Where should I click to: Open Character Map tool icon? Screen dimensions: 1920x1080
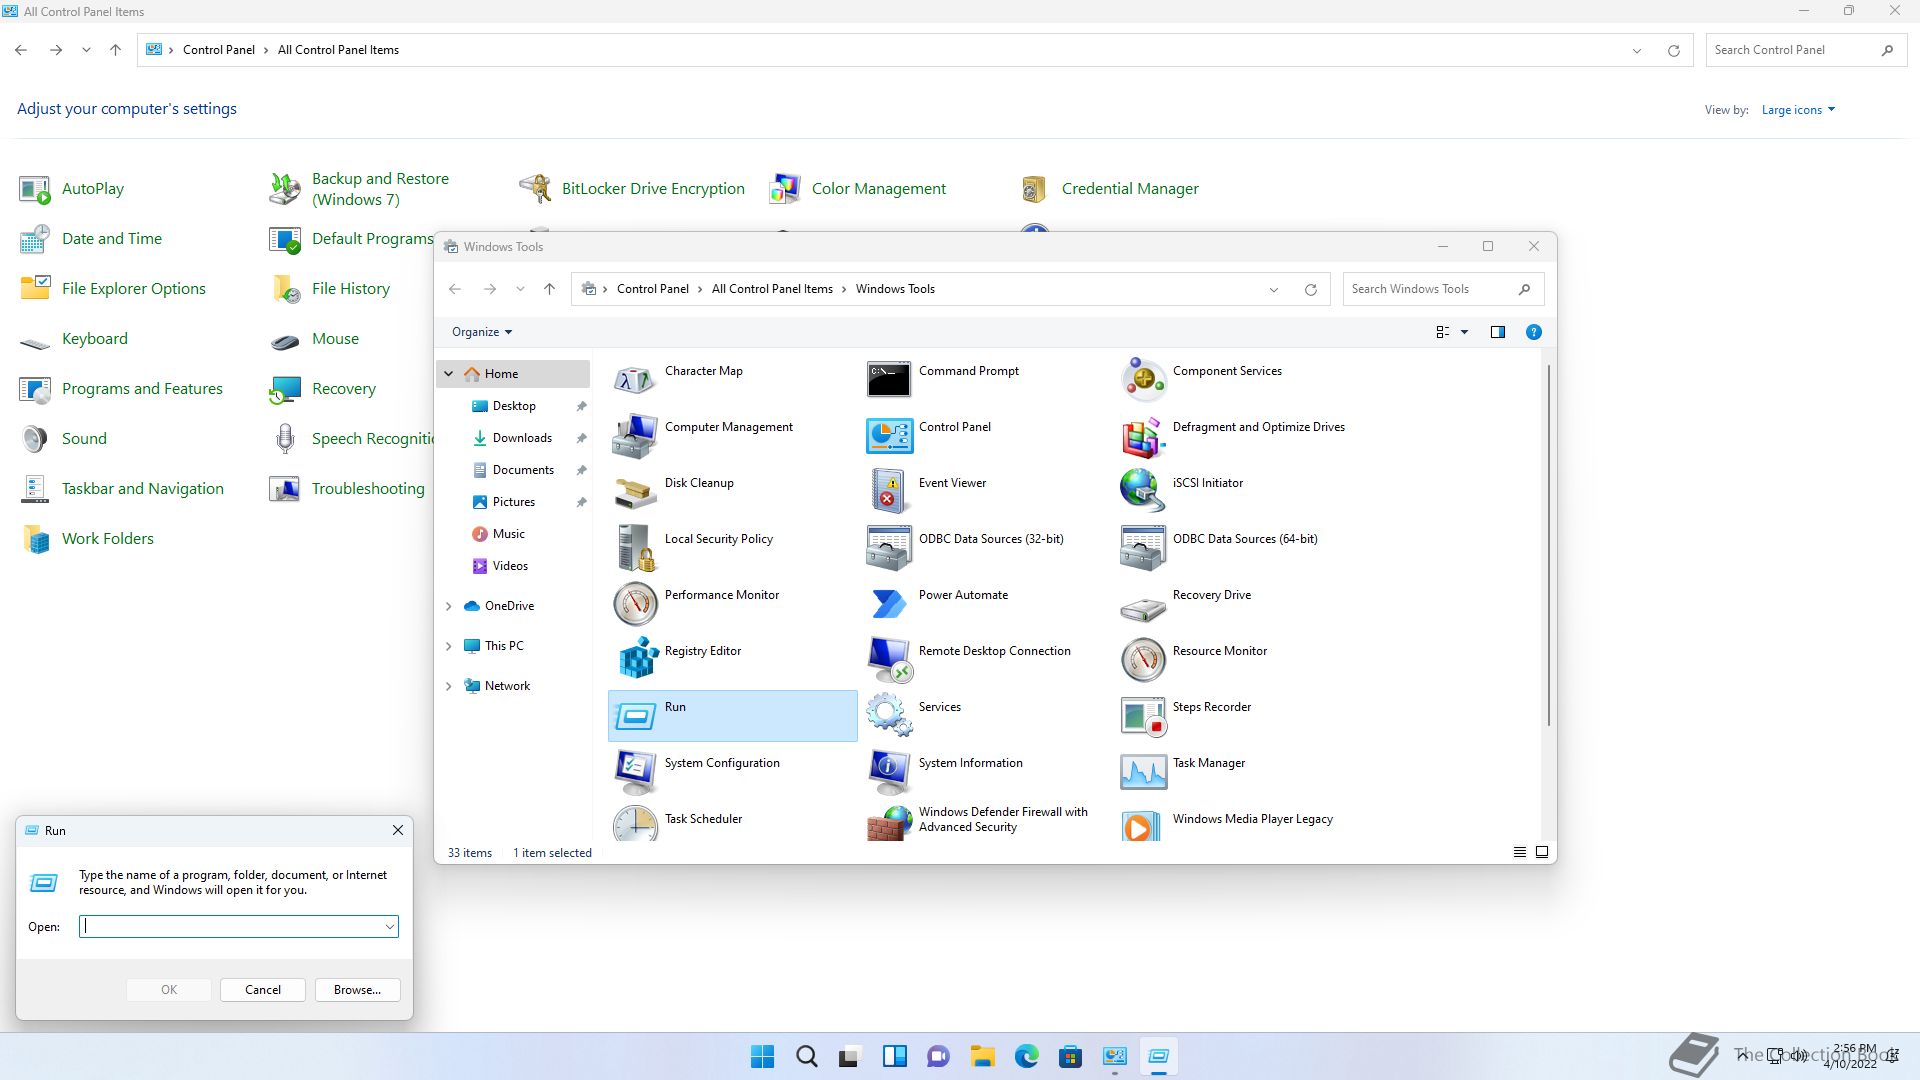point(635,380)
